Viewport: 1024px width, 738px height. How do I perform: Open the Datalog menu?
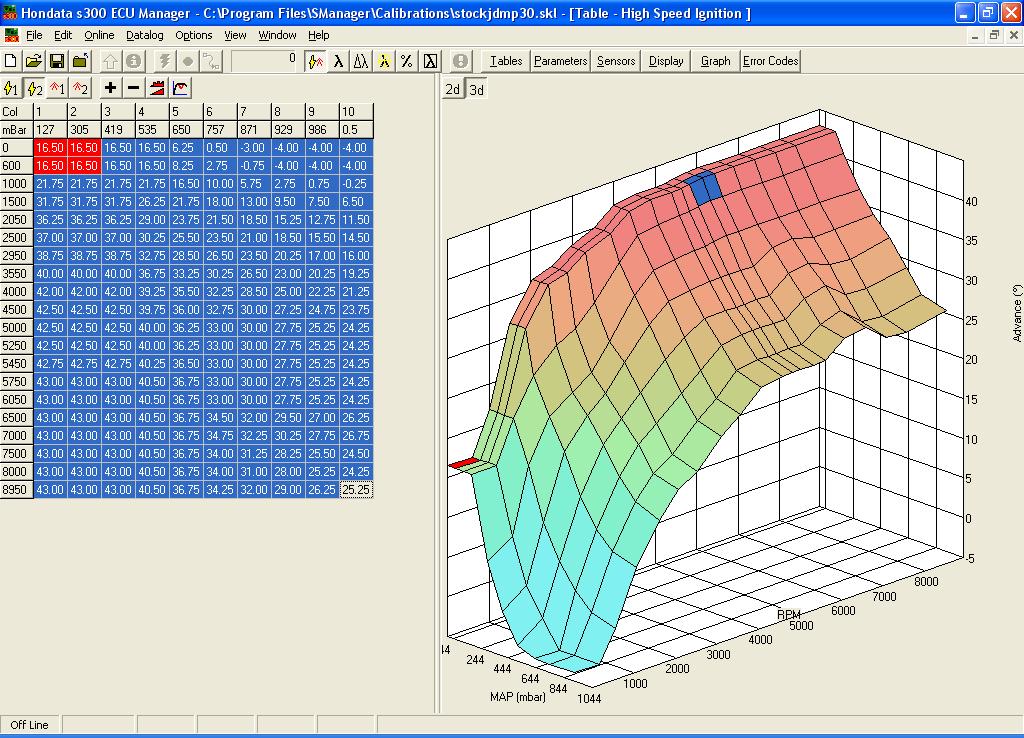pos(144,34)
